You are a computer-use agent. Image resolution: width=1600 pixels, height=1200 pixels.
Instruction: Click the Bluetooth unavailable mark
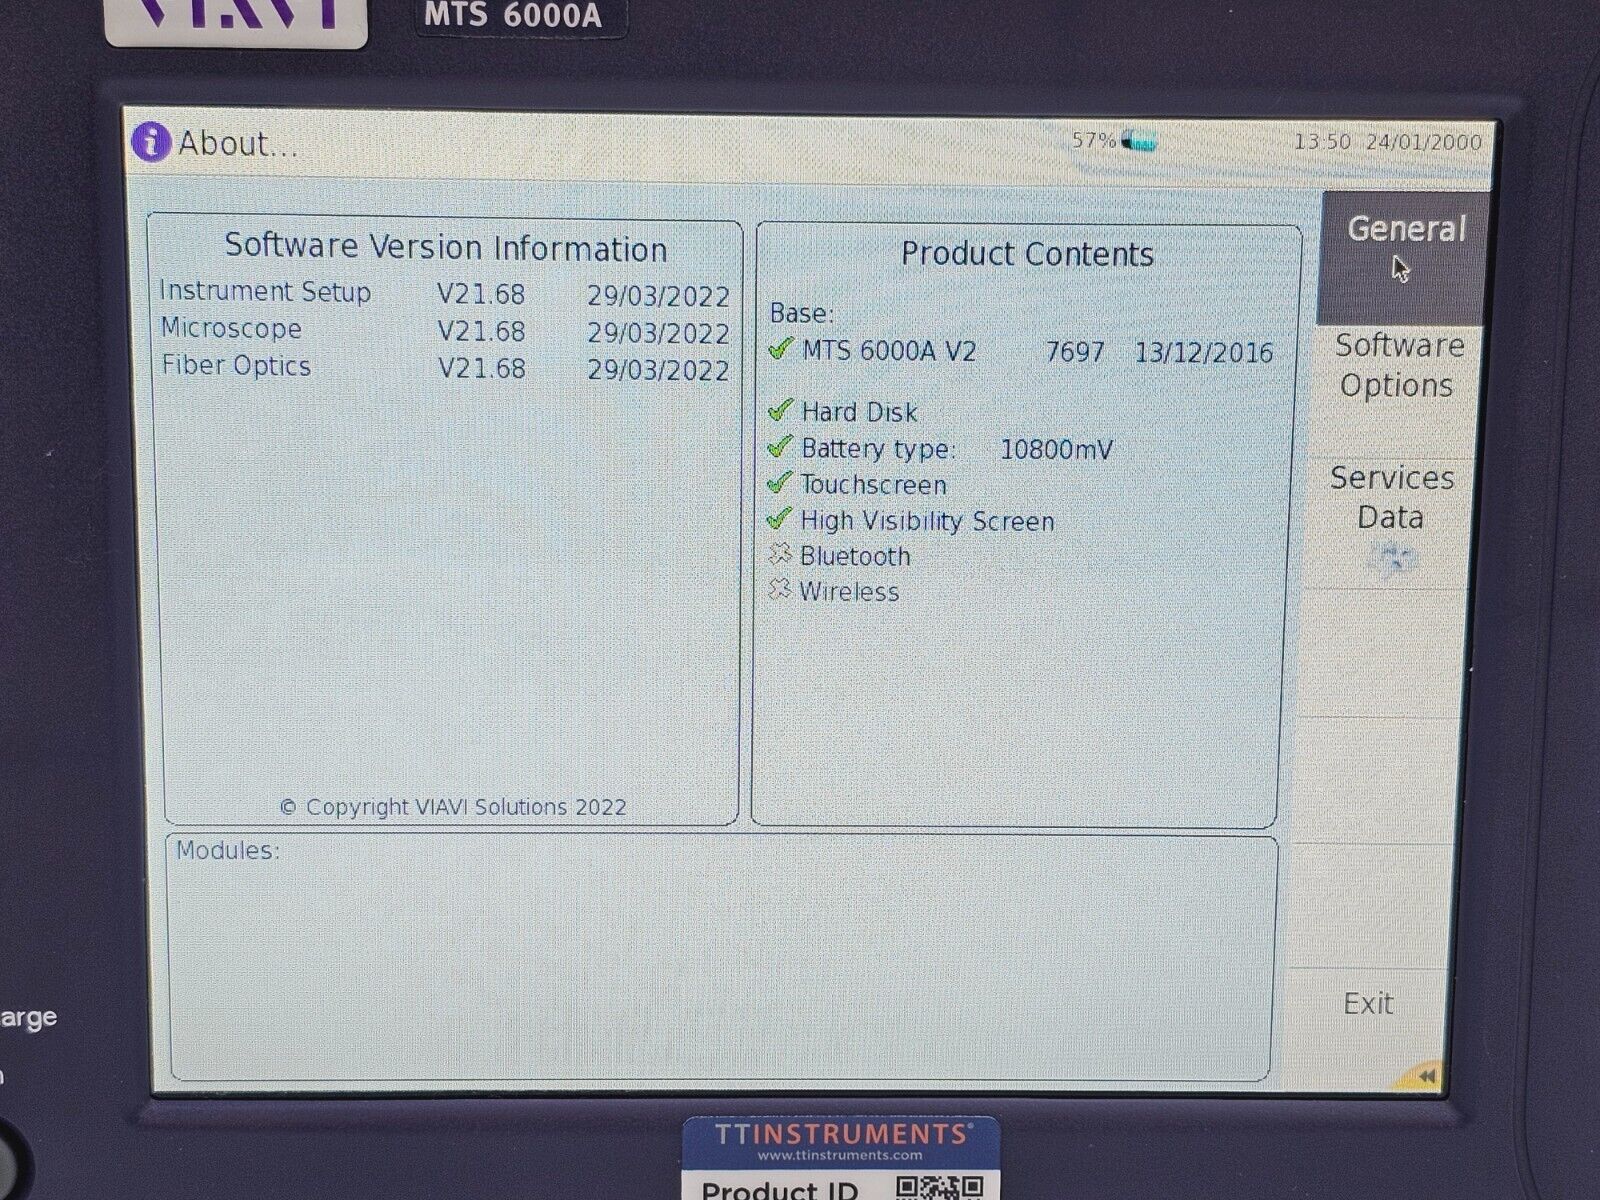(x=780, y=554)
